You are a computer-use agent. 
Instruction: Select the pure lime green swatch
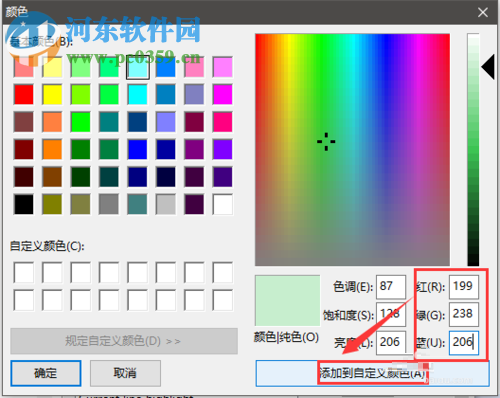[x=81, y=122]
